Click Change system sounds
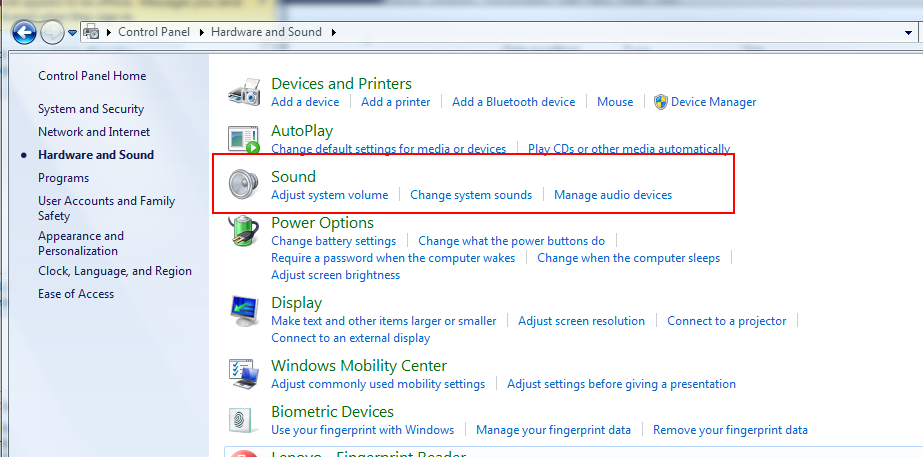923x457 pixels. tap(471, 195)
